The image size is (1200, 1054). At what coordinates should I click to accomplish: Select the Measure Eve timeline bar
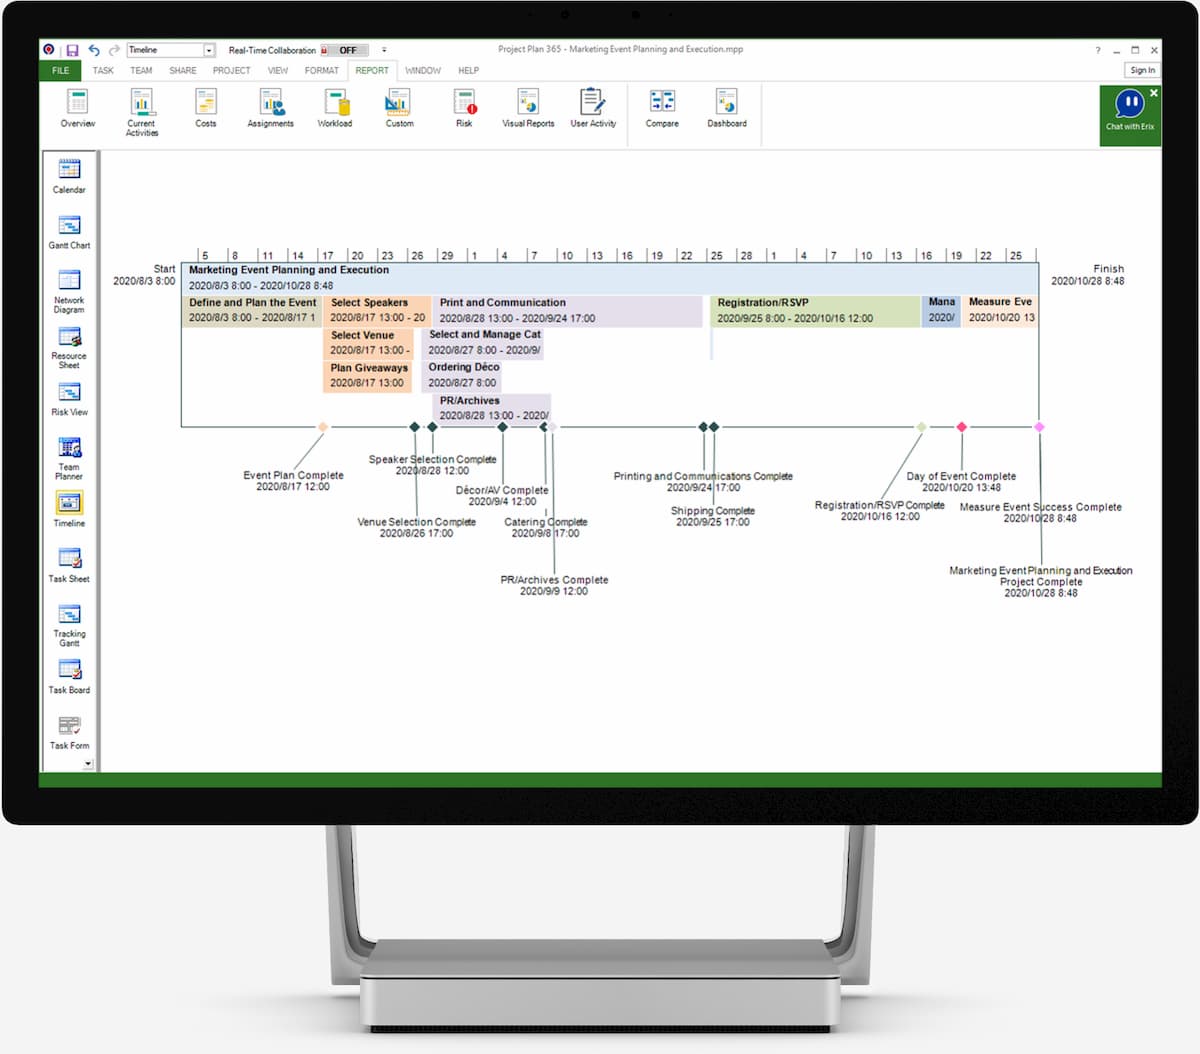click(1000, 310)
